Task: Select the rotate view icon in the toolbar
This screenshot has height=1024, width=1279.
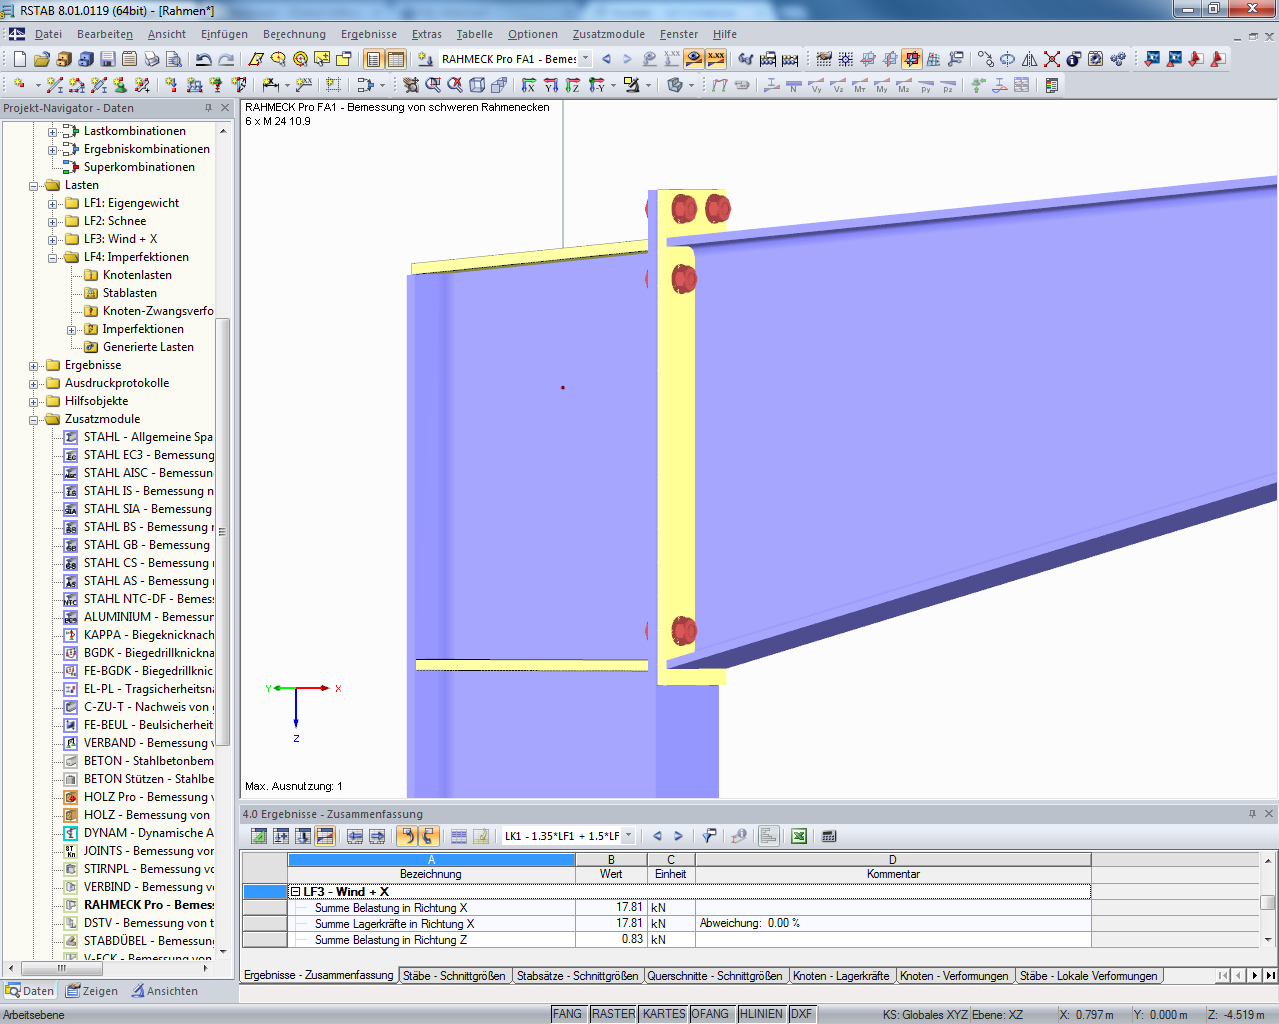Action: [1007, 59]
